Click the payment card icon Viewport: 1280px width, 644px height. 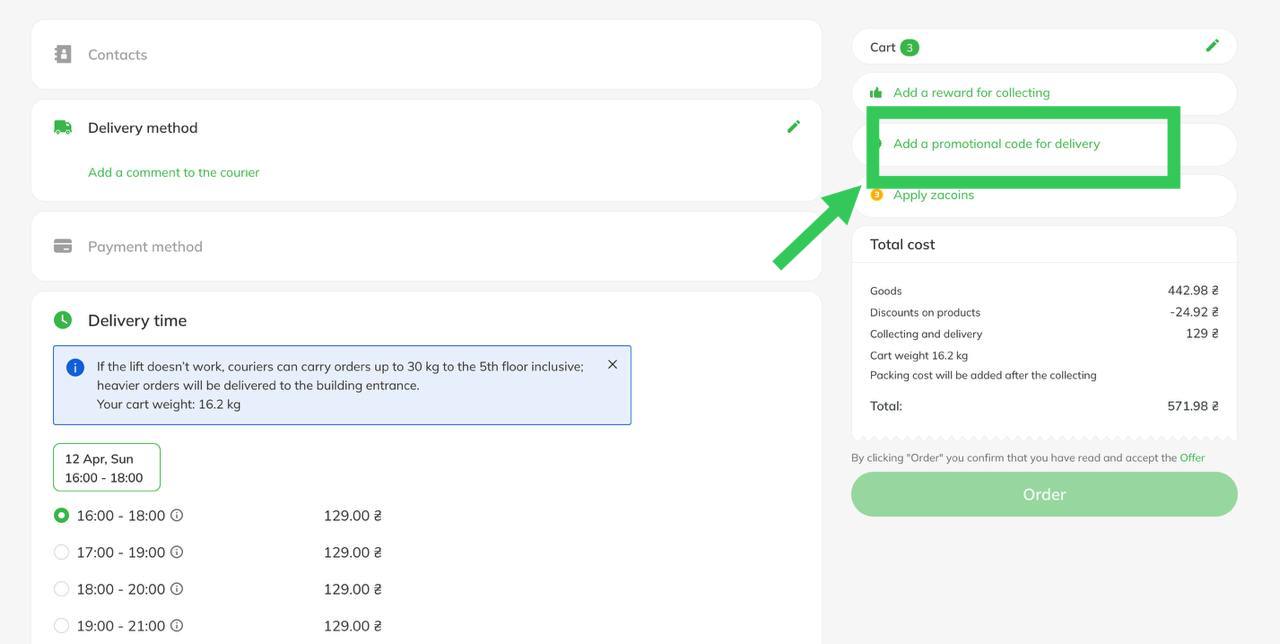coord(63,246)
